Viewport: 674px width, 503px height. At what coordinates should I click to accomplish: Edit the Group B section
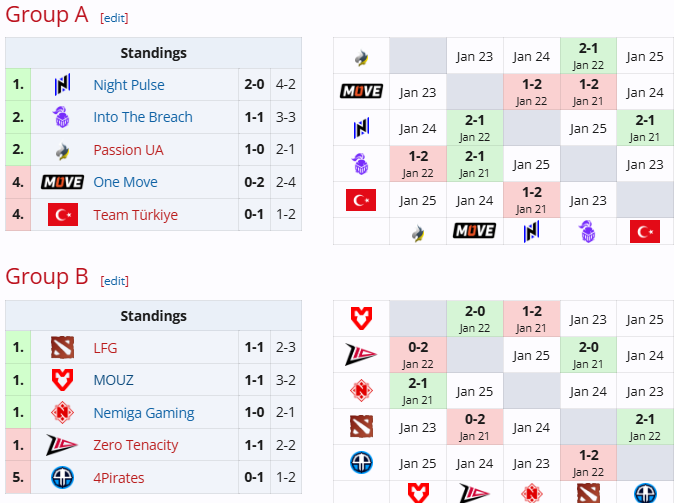click(x=114, y=281)
